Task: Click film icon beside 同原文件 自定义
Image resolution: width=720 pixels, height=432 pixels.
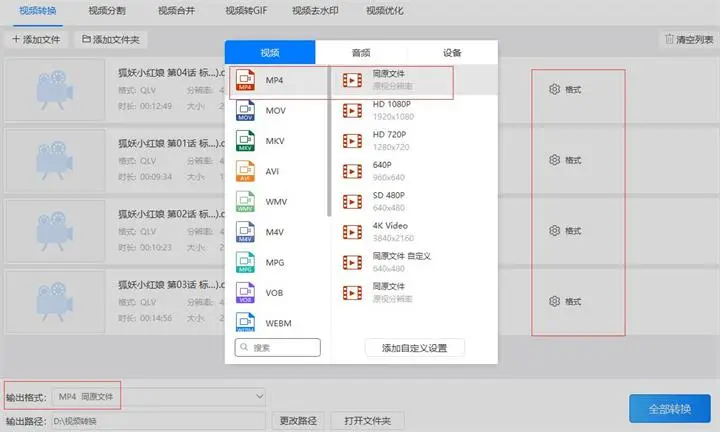Action: (352, 262)
